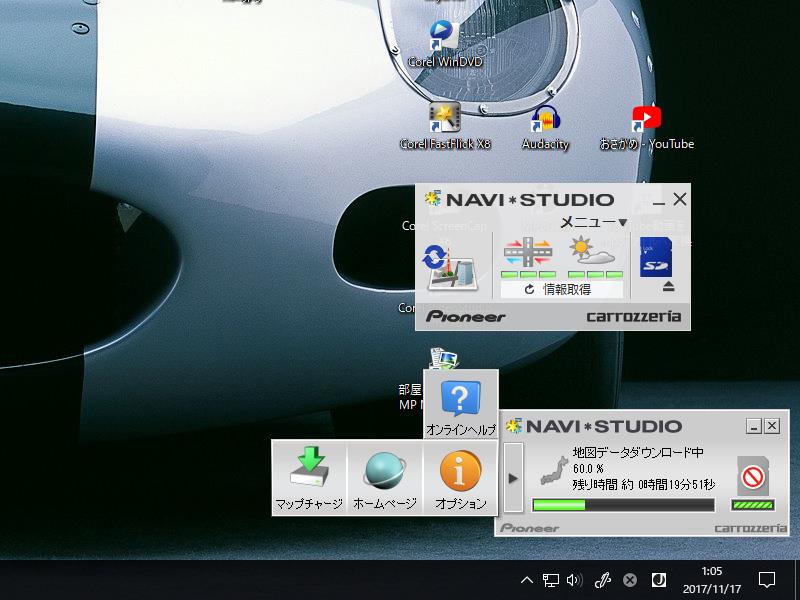
Task: Click the gray X tray icon
Action: pos(630,580)
